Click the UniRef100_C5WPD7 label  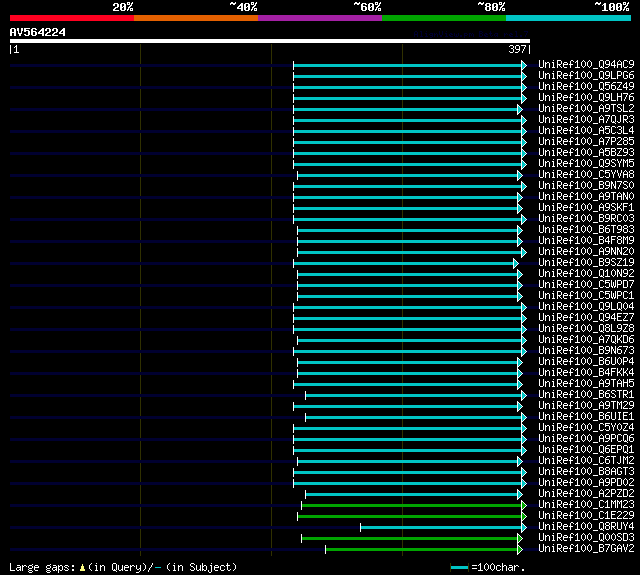coord(586,285)
